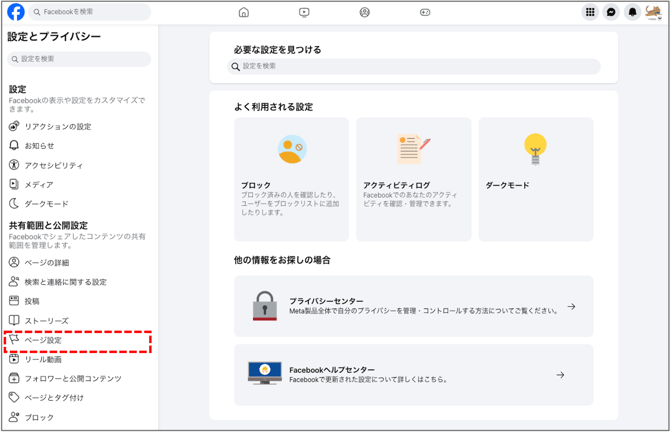
Task: Open the Messenger icon
Action: (611, 12)
